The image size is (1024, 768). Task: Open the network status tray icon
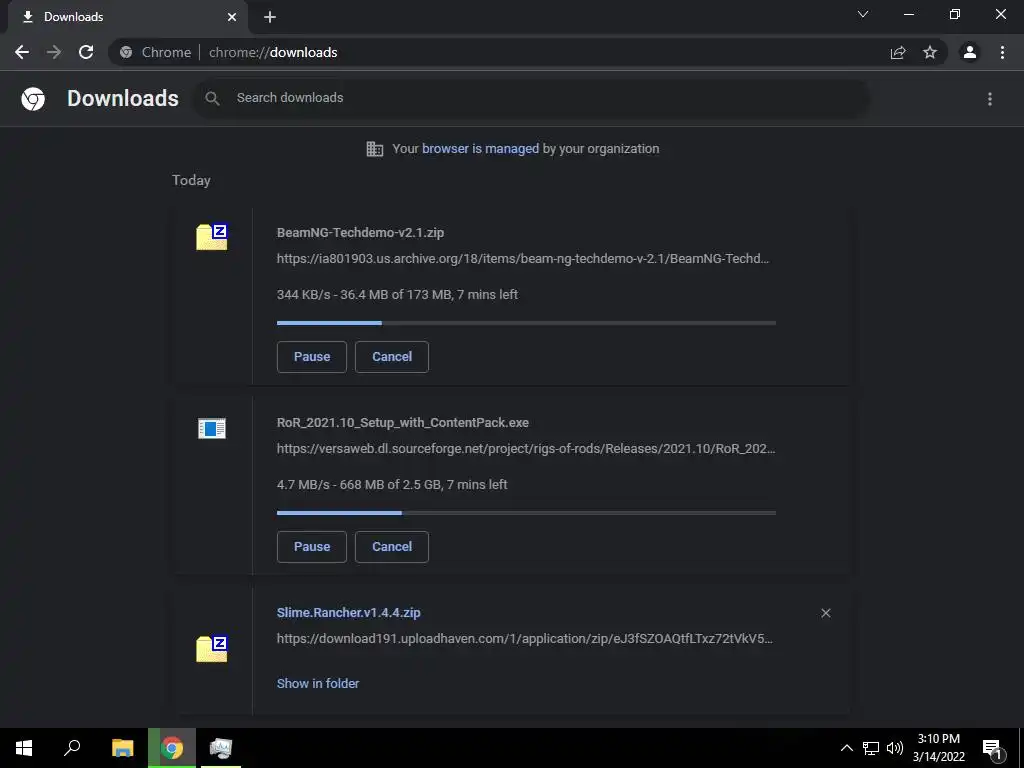(x=871, y=748)
